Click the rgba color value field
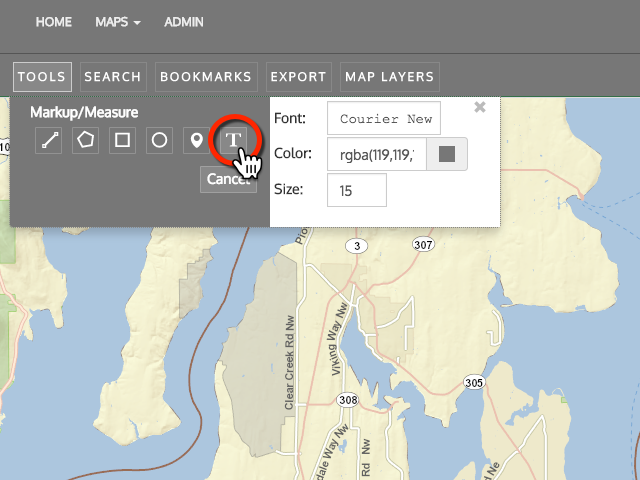The height and width of the screenshot is (480, 640). (377, 154)
